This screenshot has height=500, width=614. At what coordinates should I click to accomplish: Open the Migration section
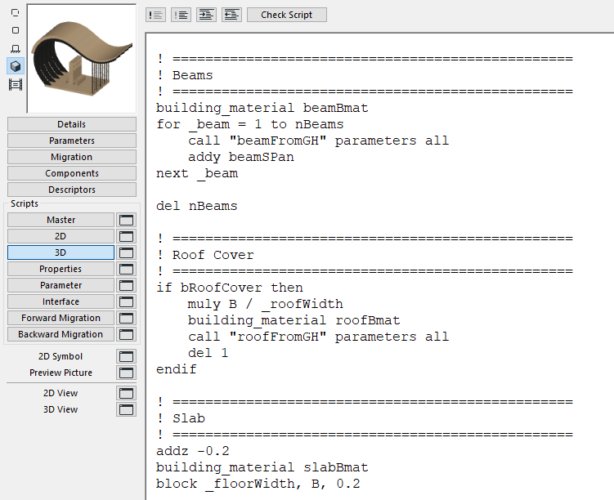click(71, 157)
